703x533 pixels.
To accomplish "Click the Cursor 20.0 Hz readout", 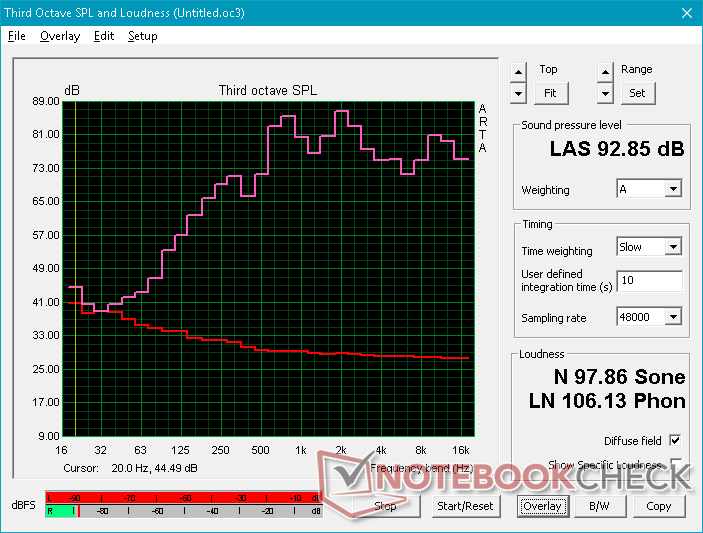I will point(130,468).
